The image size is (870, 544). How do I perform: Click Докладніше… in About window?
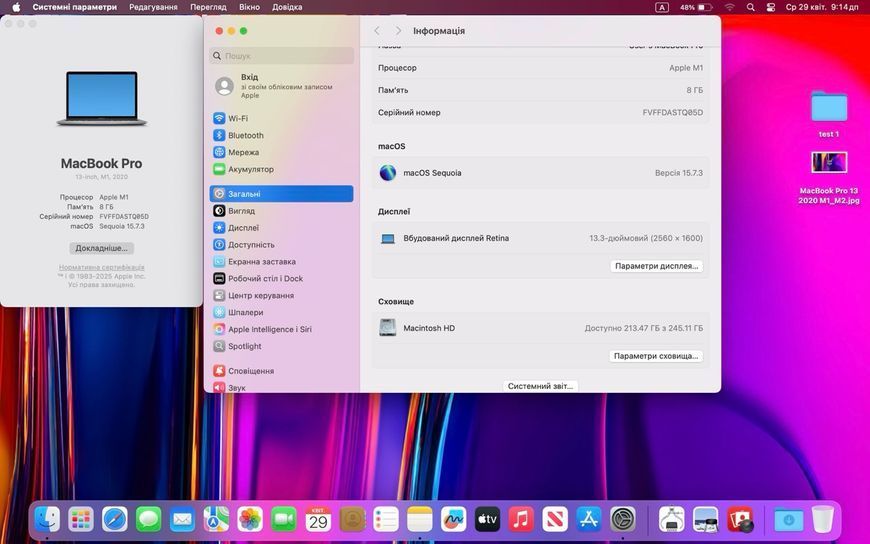pos(102,248)
